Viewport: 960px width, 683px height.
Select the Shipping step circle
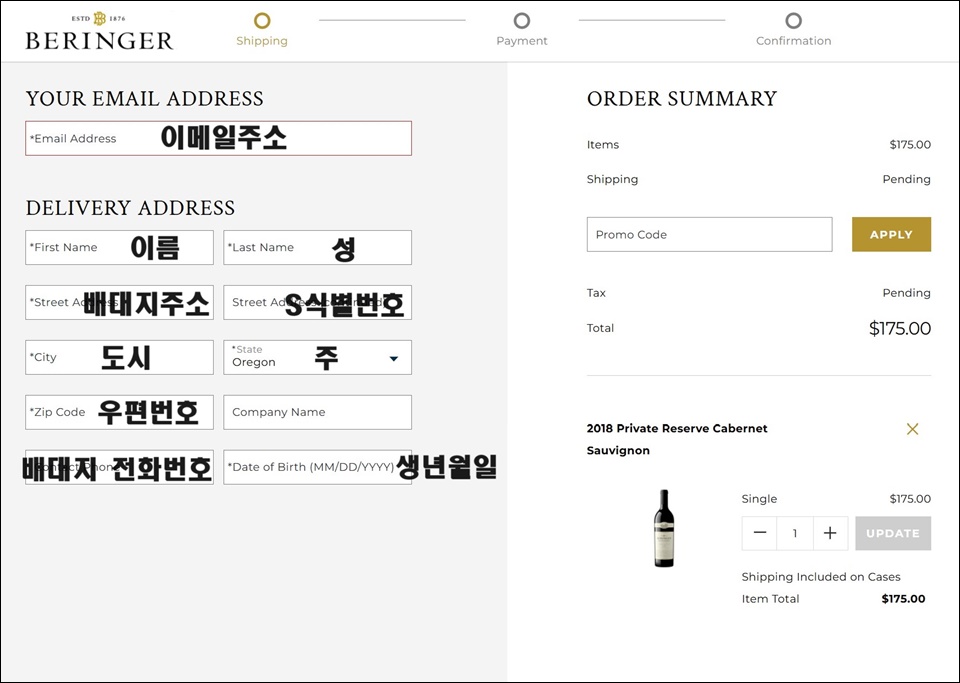(262, 21)
